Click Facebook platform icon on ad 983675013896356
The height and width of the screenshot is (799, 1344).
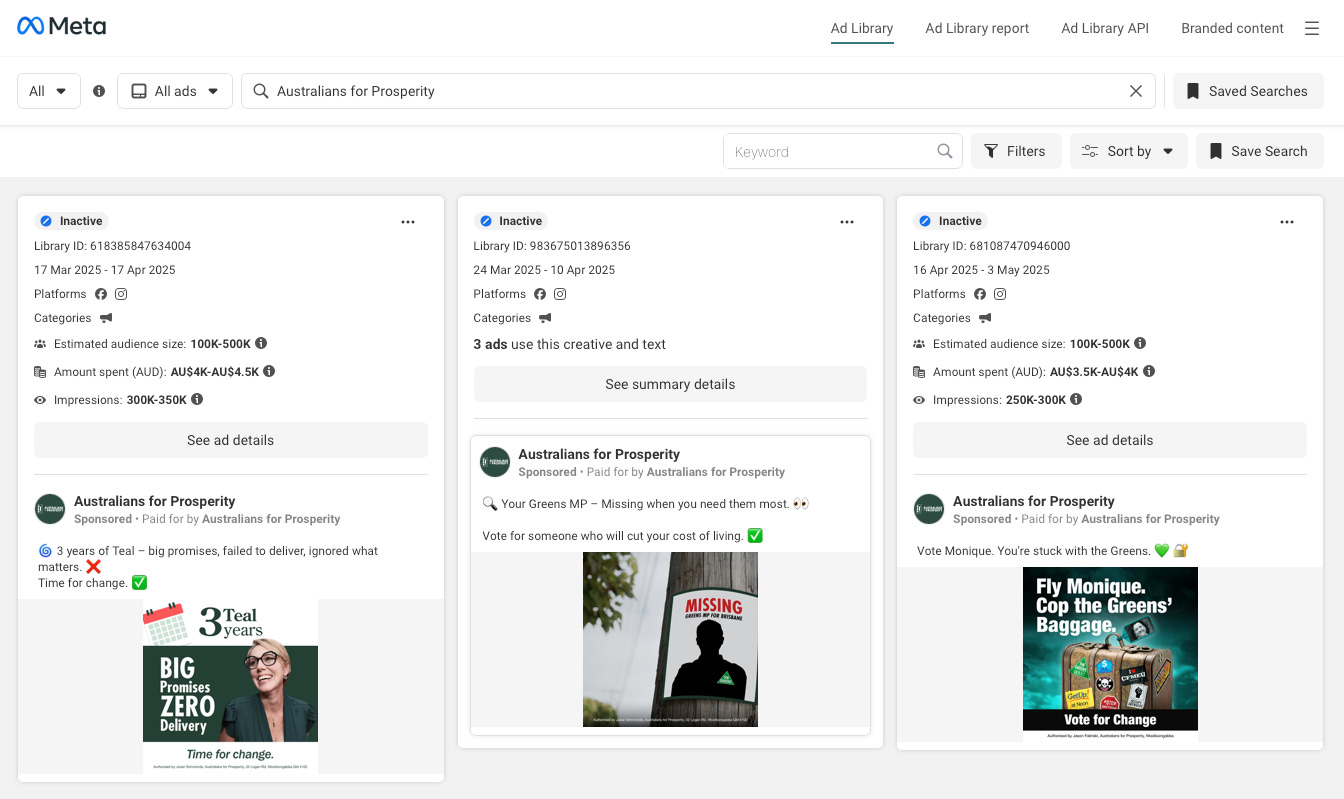[x=540, y=294]
